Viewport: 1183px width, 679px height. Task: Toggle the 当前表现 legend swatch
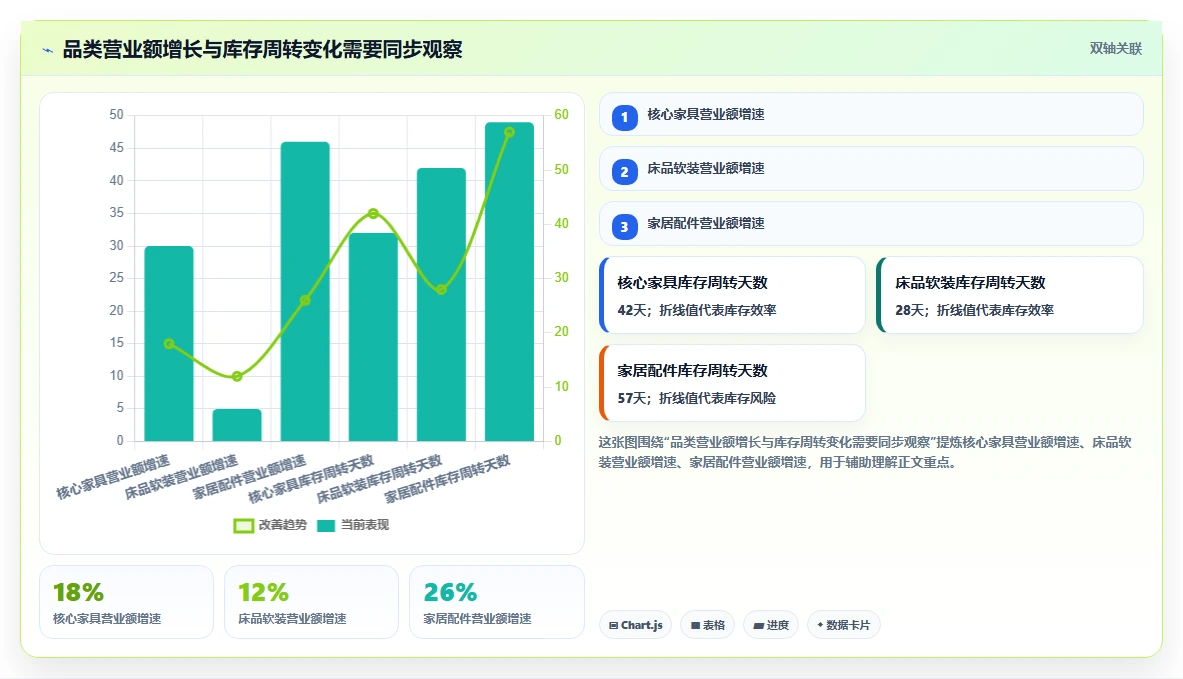pyautogui.click(x=326, y=525)
